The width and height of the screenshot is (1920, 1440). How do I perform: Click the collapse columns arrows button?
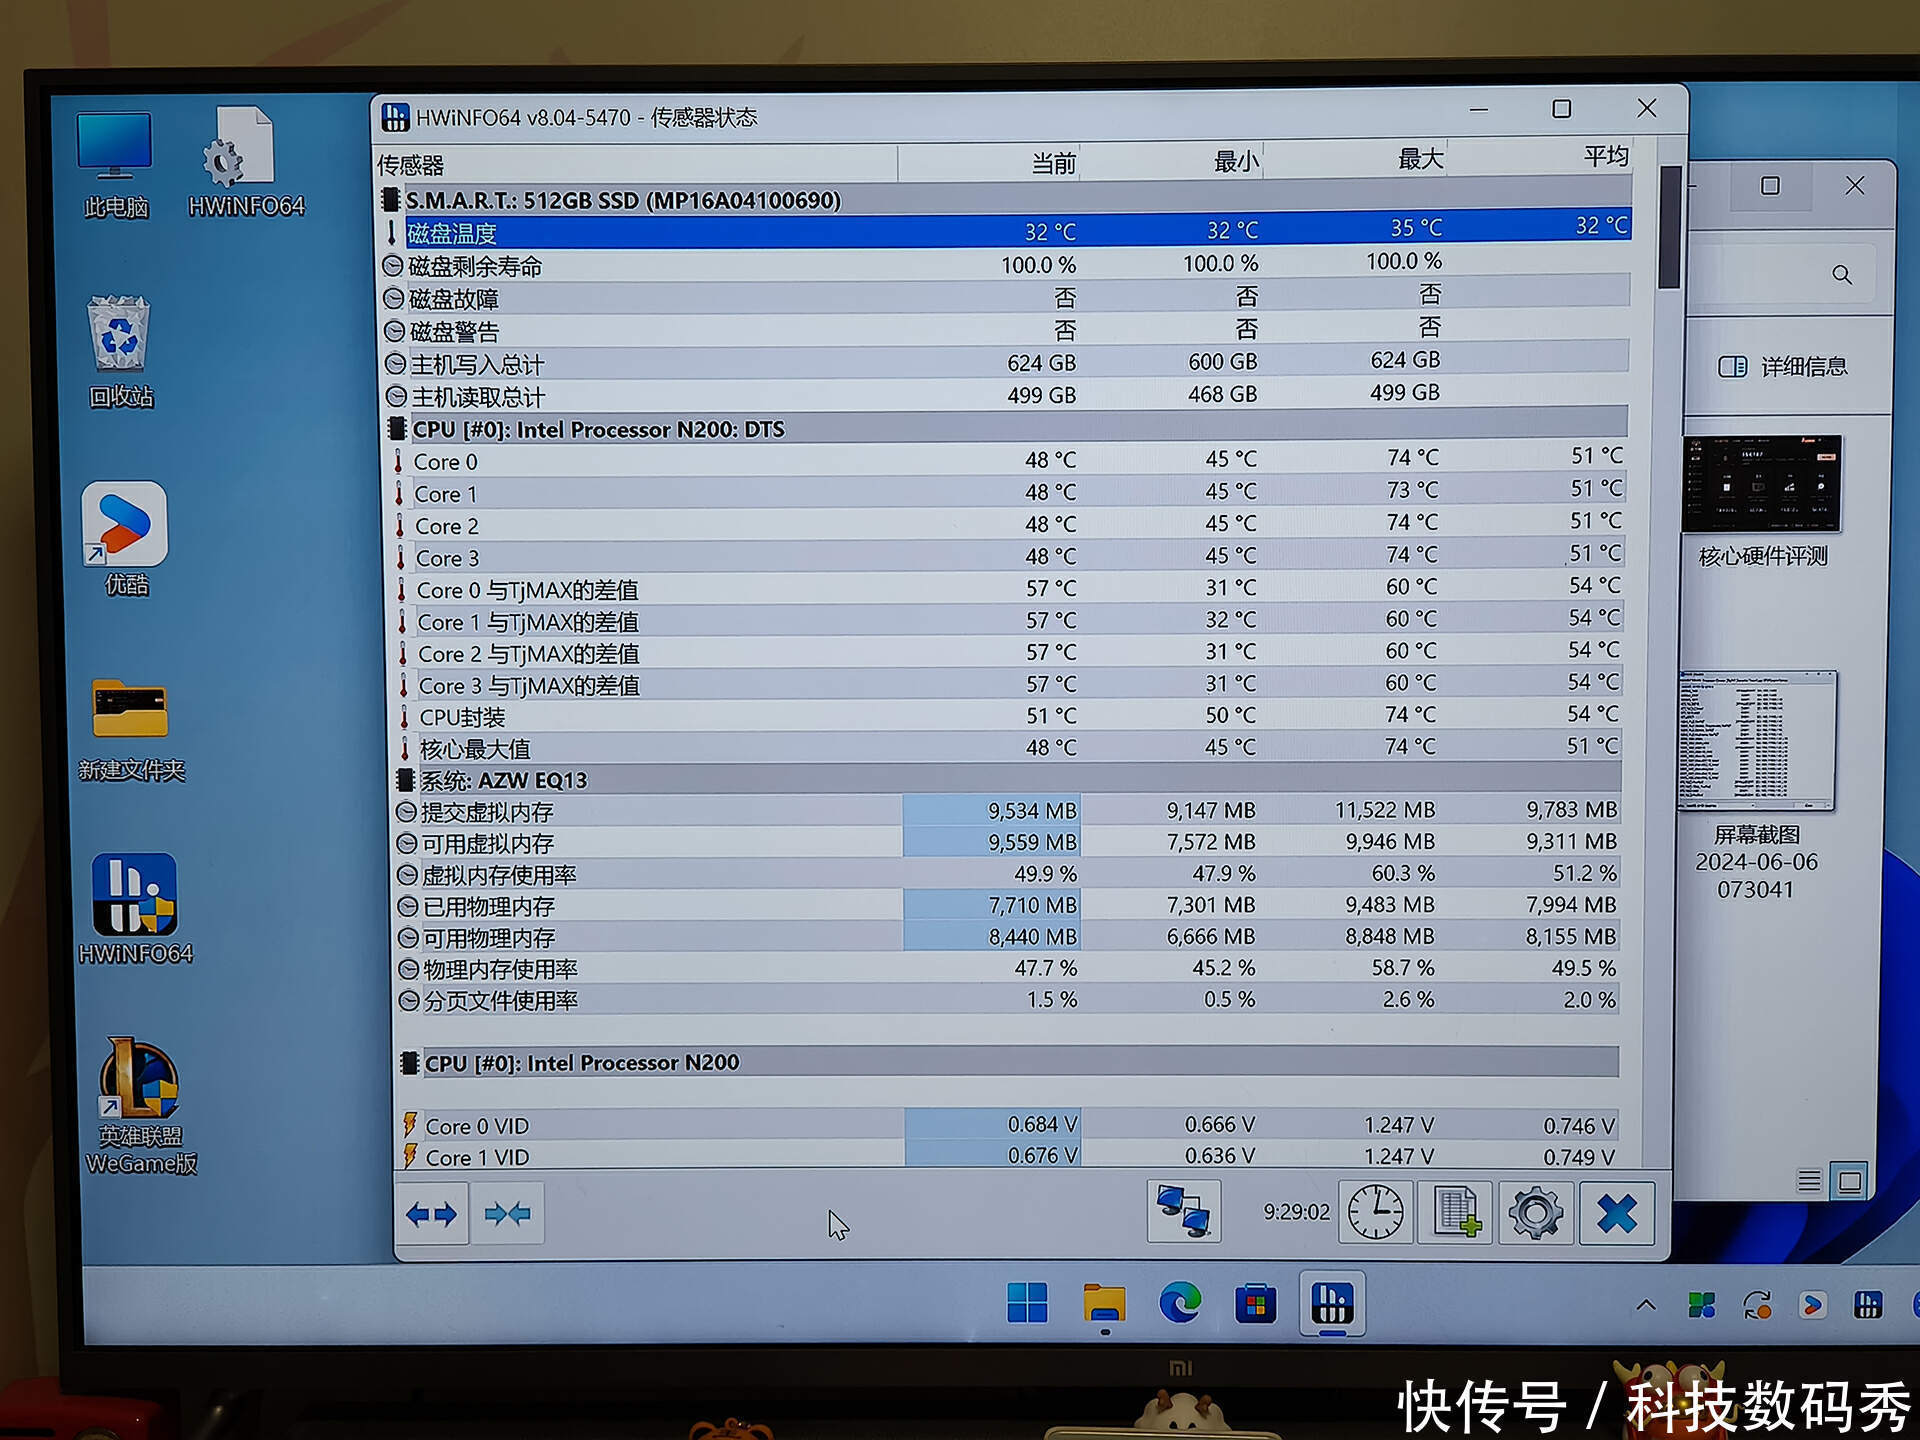coord(507,1215)
